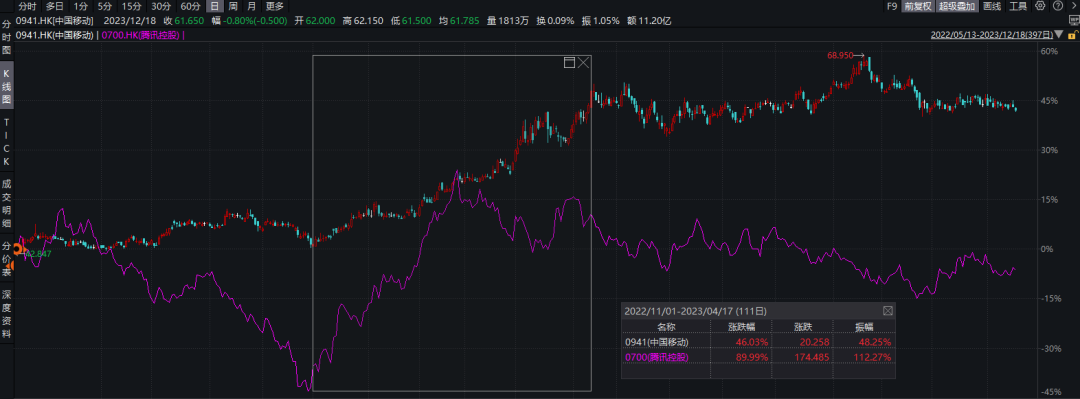Open the date range dropdown triangle
The image size is (1080, 399).
(x=1059, y=34)
